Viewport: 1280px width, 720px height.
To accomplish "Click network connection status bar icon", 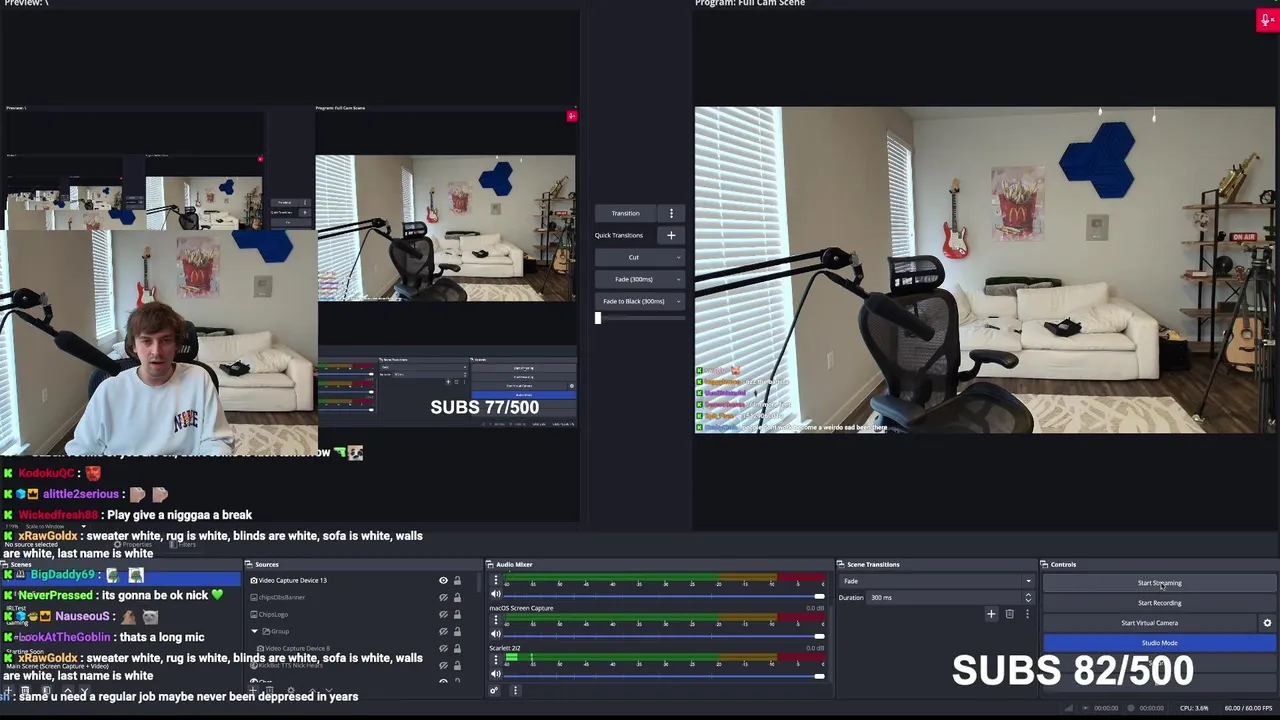I will pos(1069,708).
